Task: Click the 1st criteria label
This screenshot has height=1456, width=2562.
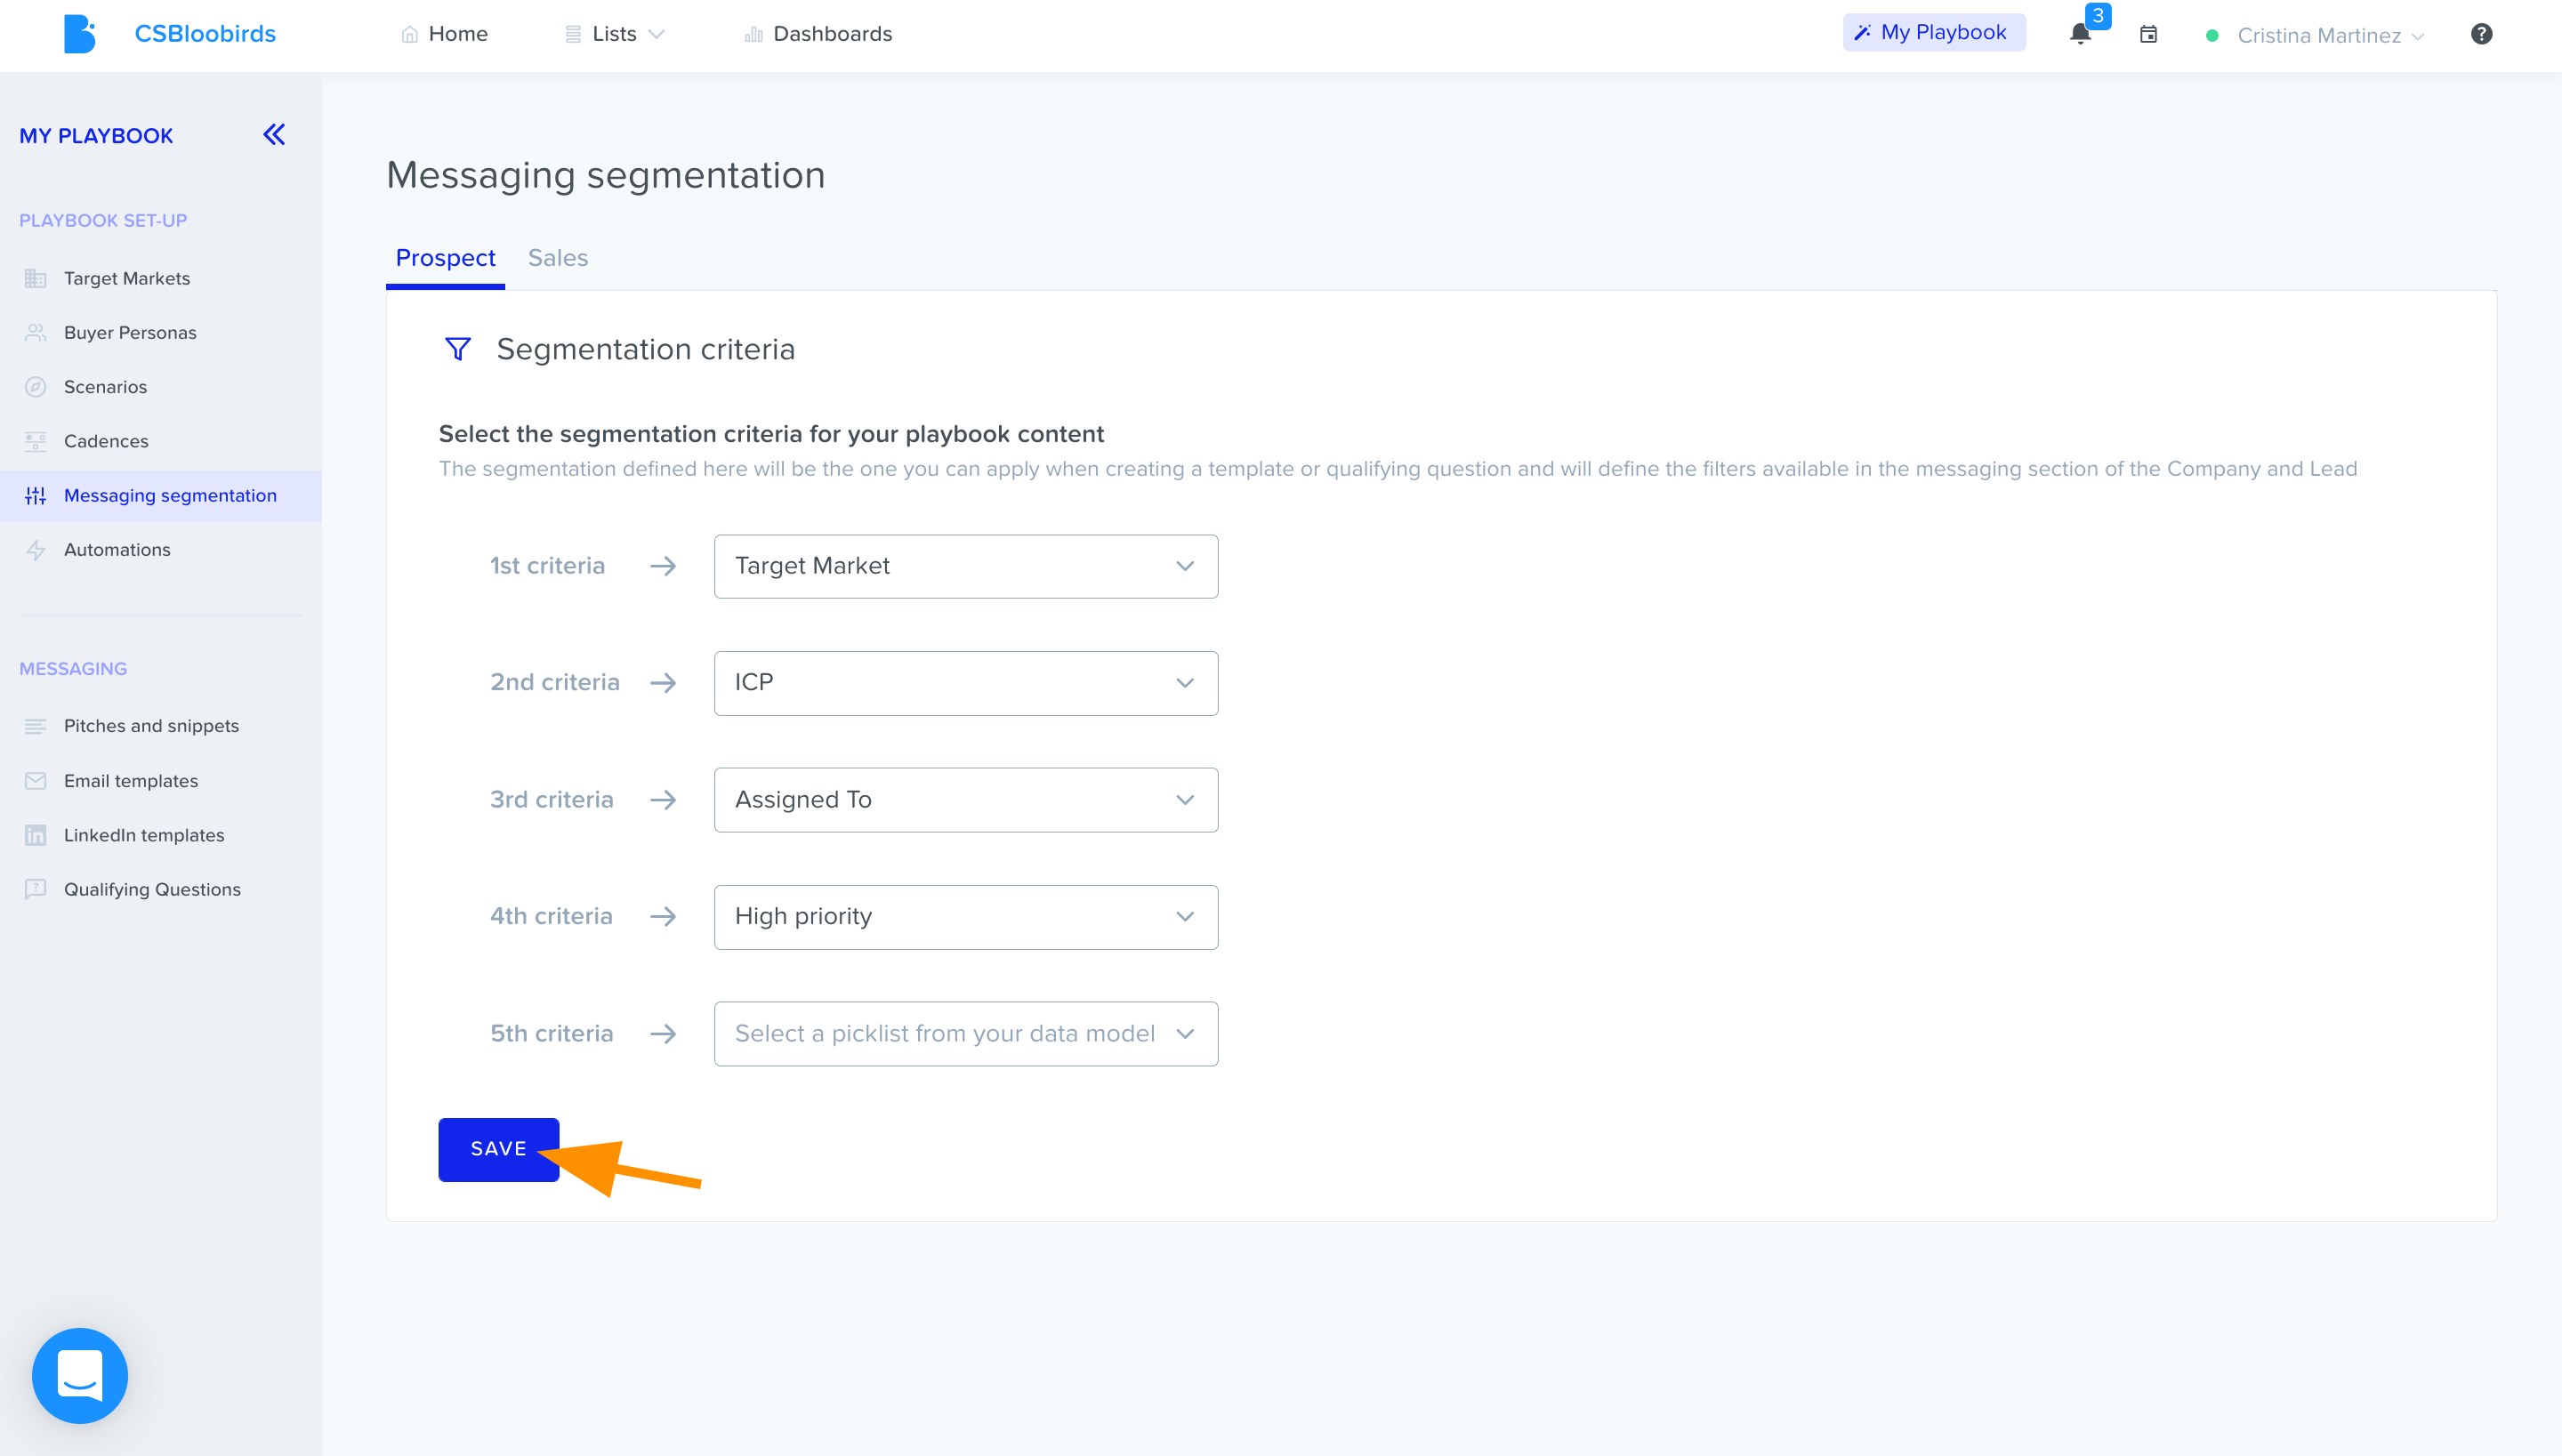Action: pyautogui.click(x=547, y=566)
